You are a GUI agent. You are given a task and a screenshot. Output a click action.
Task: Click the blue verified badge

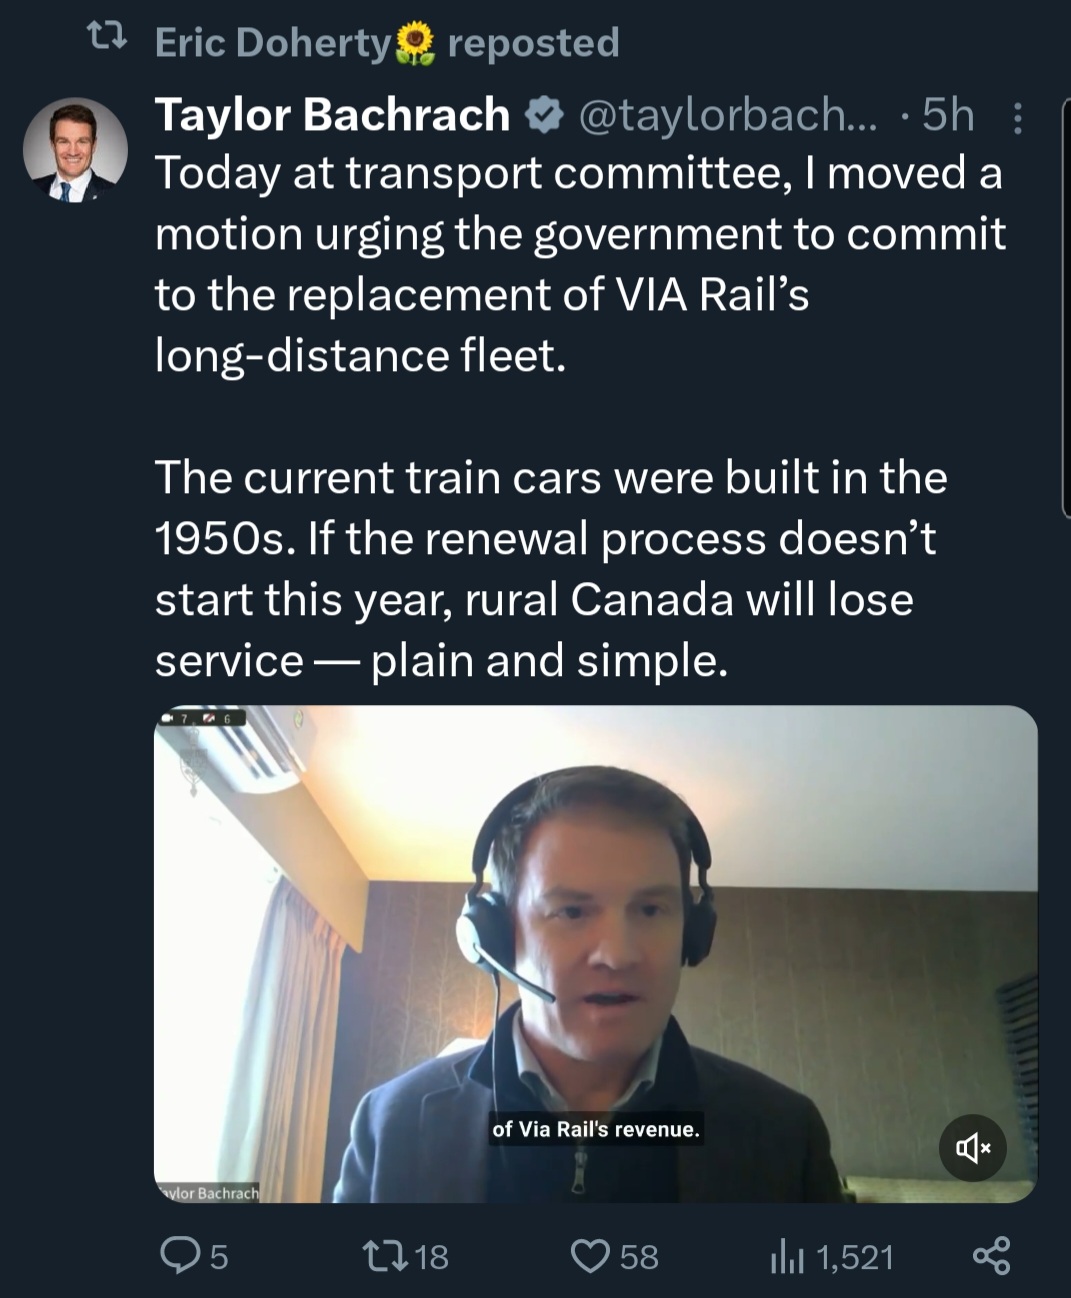tap(543, 116)
